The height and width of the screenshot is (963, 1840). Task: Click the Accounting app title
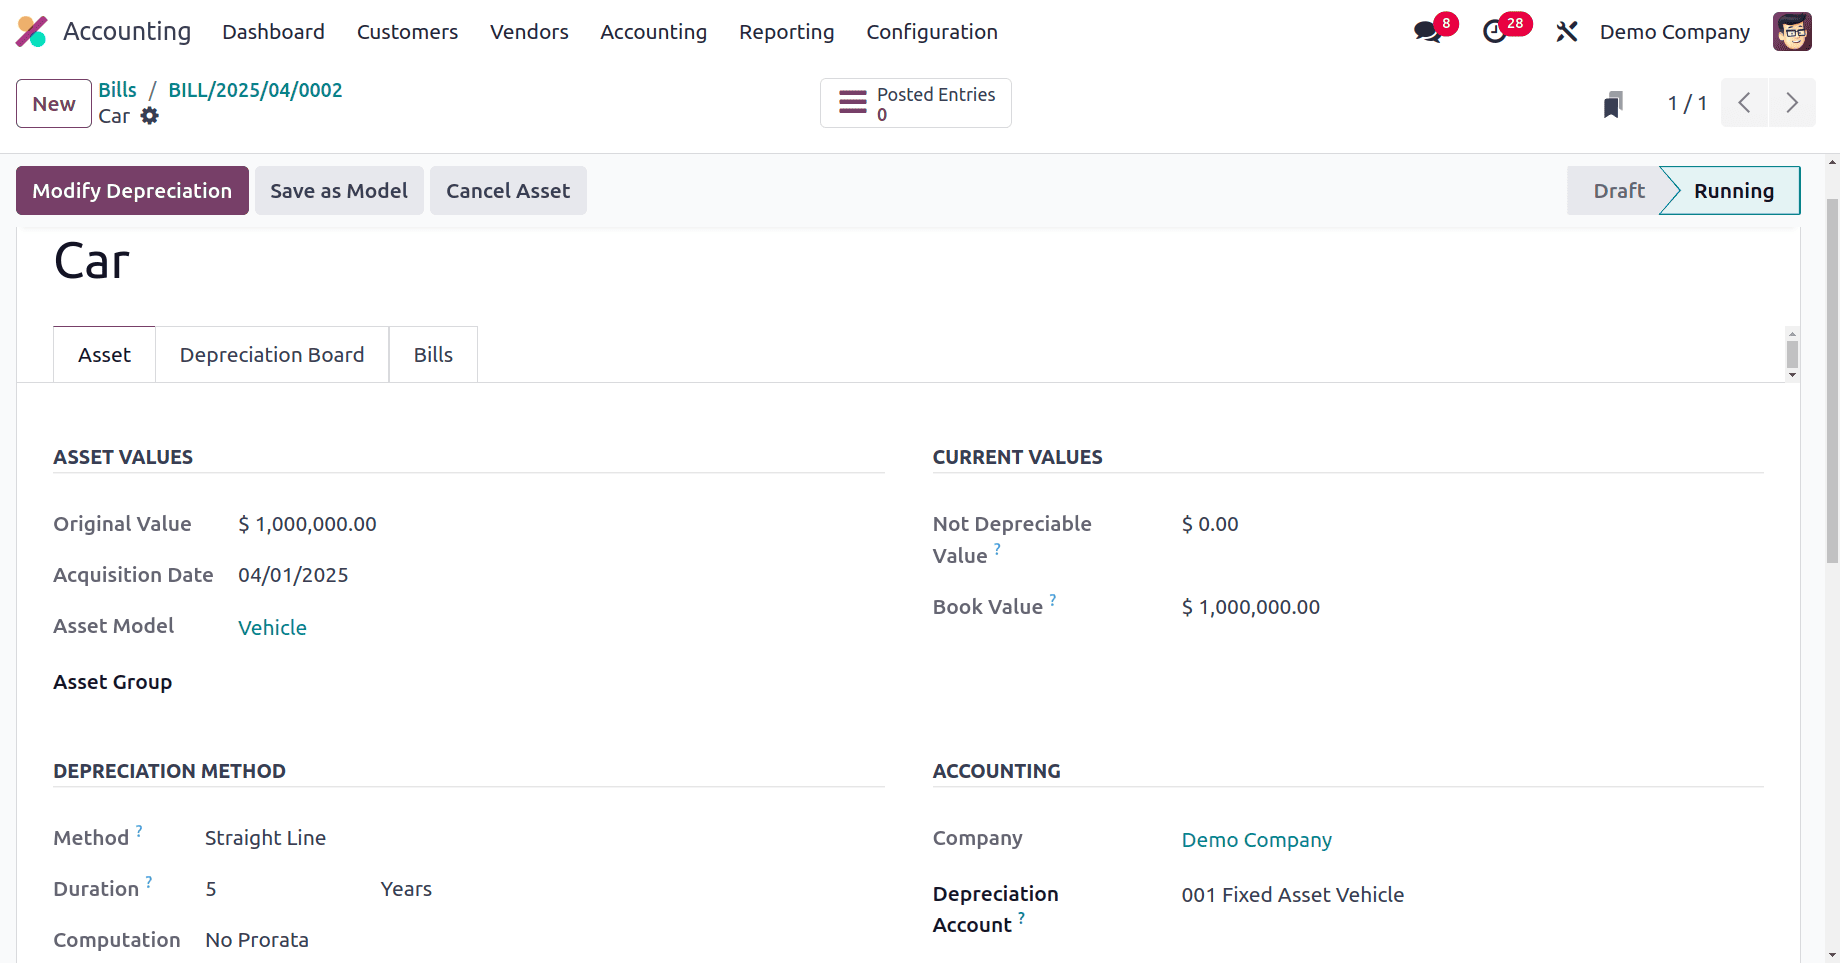127,31
